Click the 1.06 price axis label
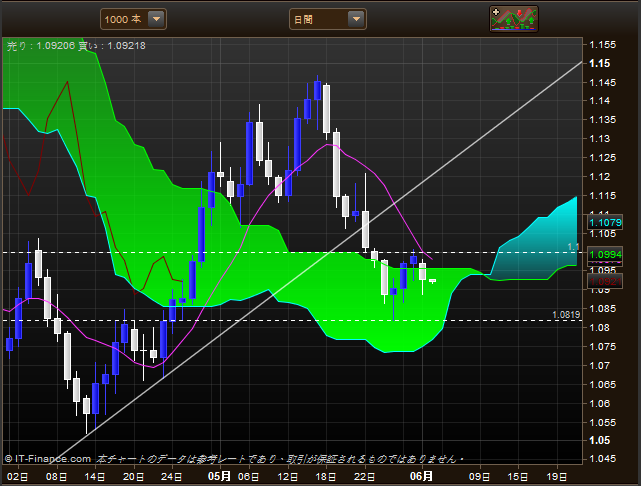Image resolution: width=641 pixels, height=486 pixels. pyautogui.click(x=600, y=403)
